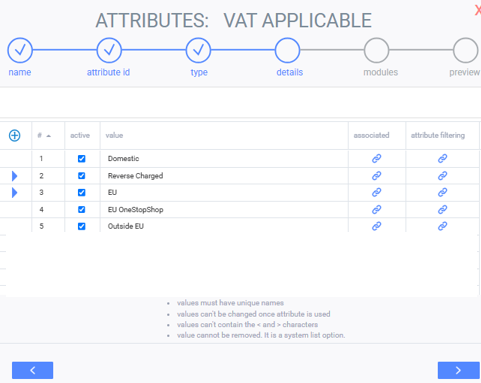Return to the type step
Image resolution: width=481 pixels, height=383 pixels.
pos(198,50)
